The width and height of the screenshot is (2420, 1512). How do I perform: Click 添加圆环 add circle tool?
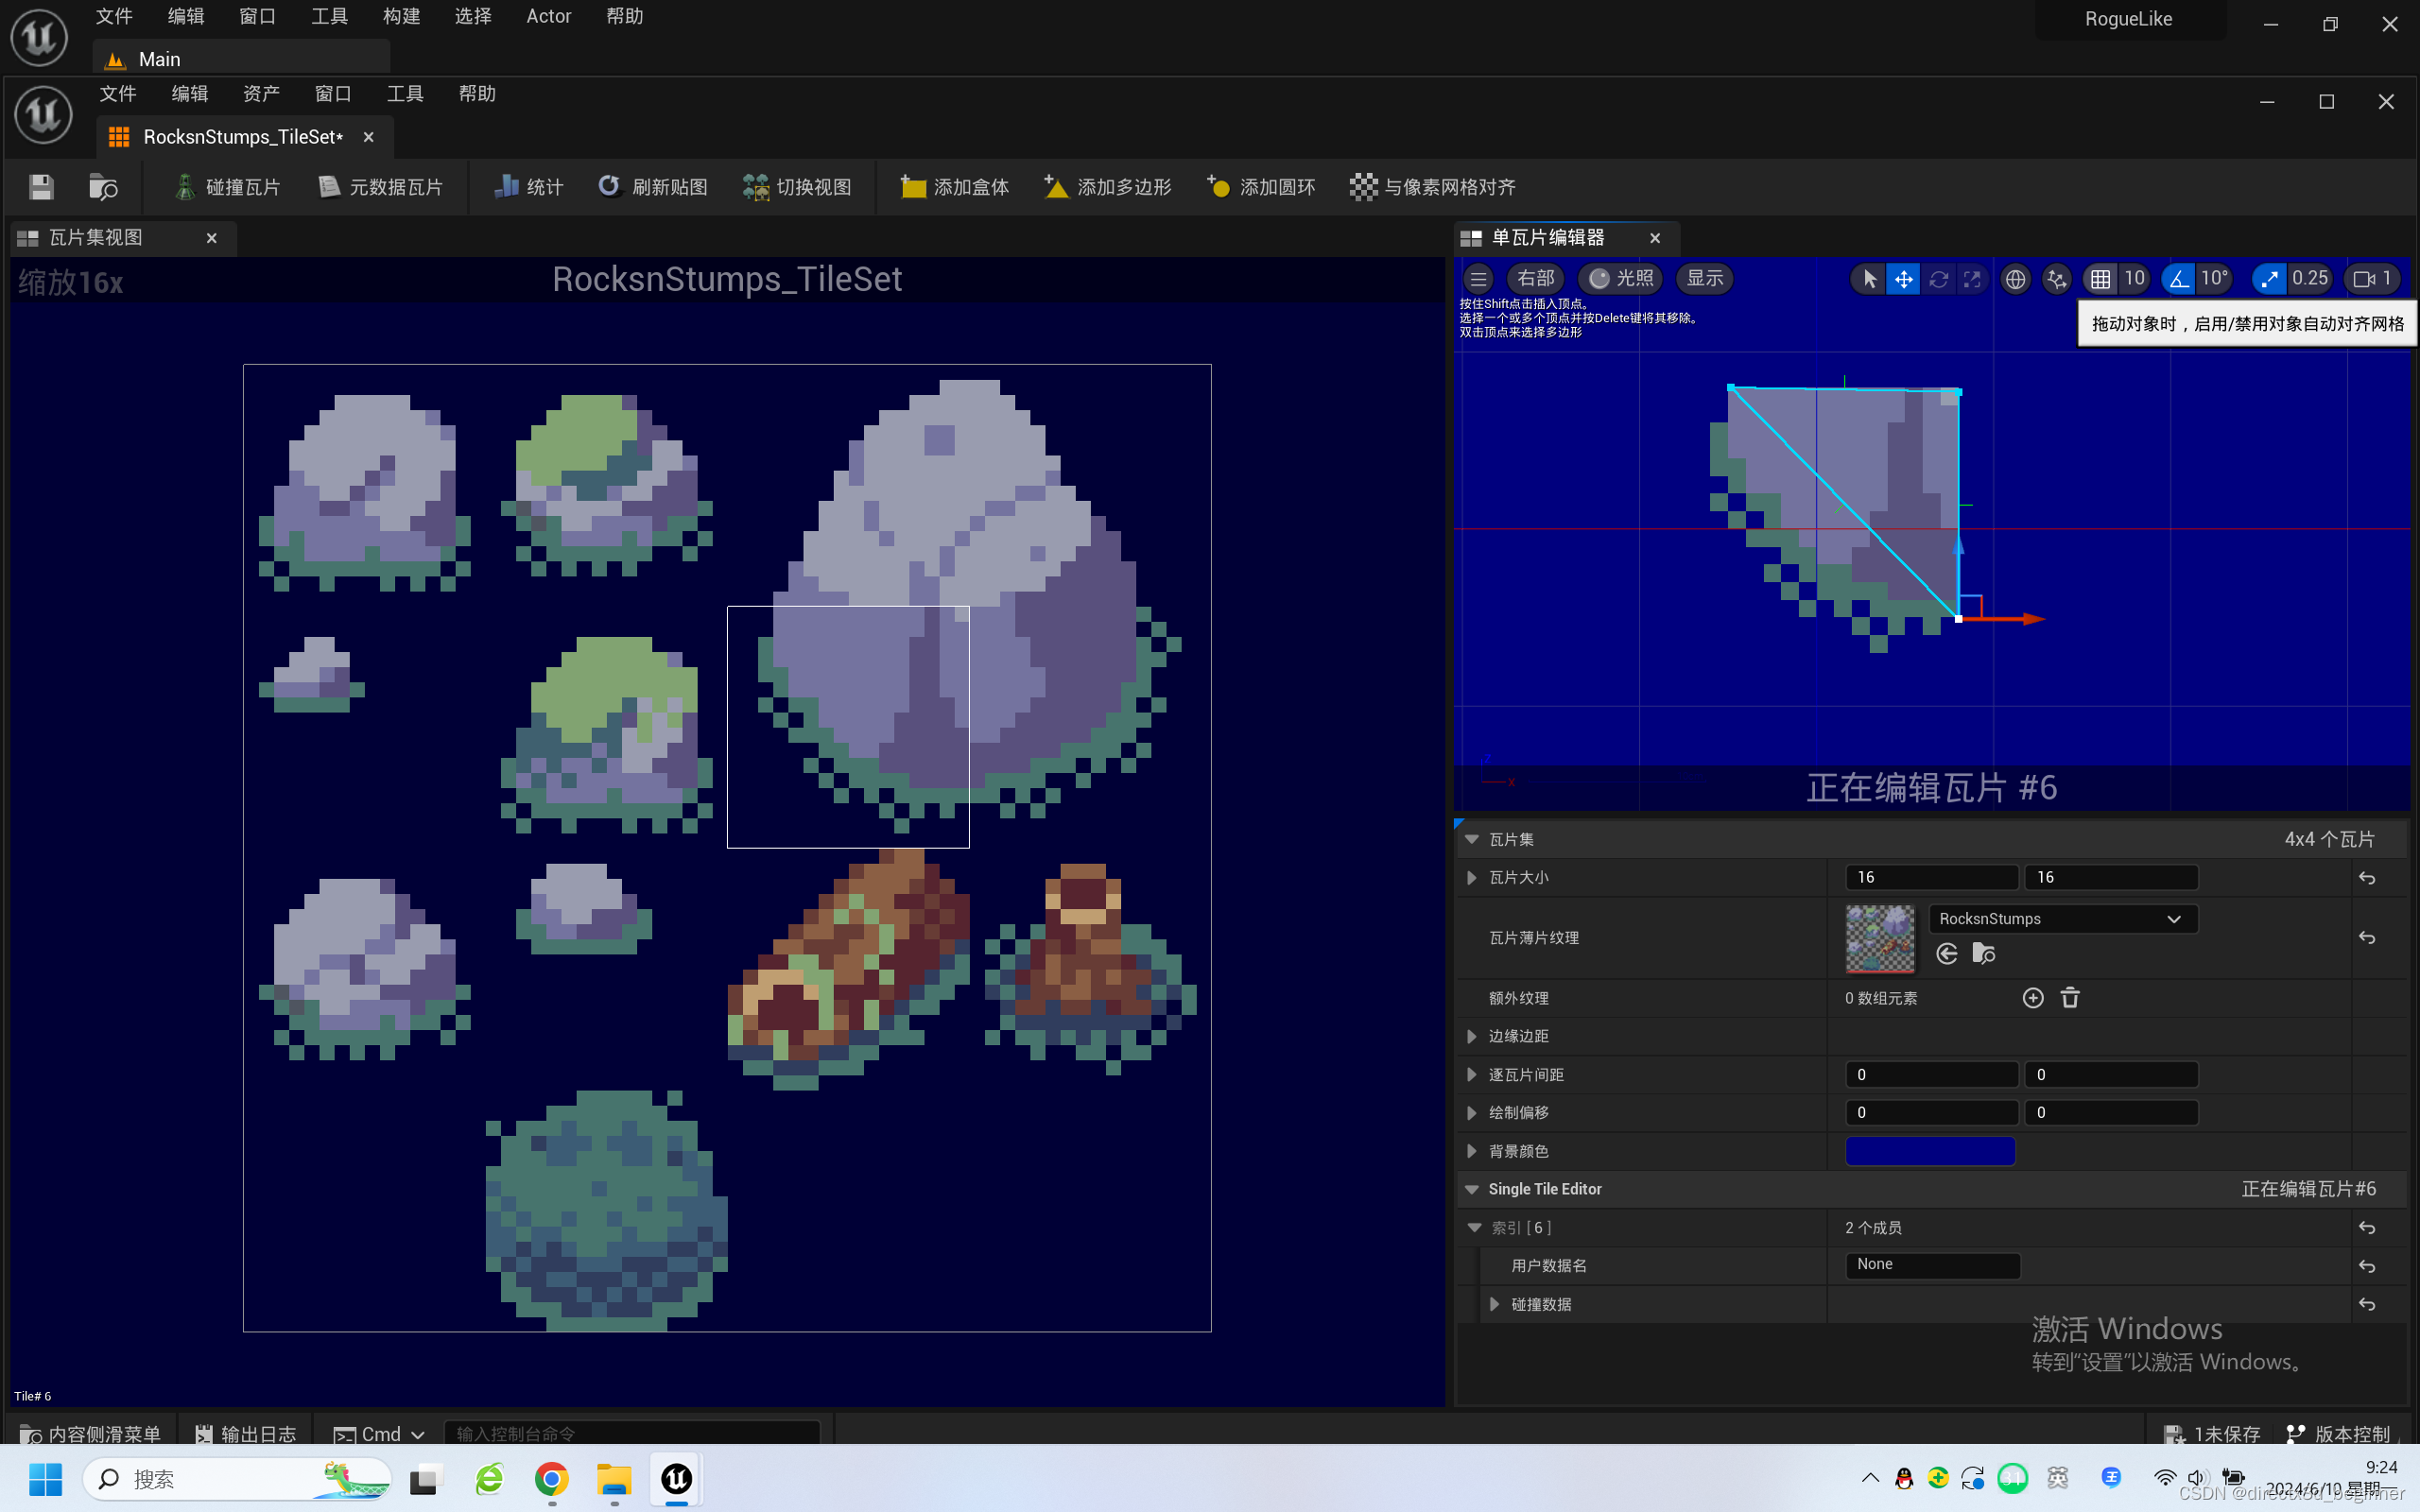1260,187
